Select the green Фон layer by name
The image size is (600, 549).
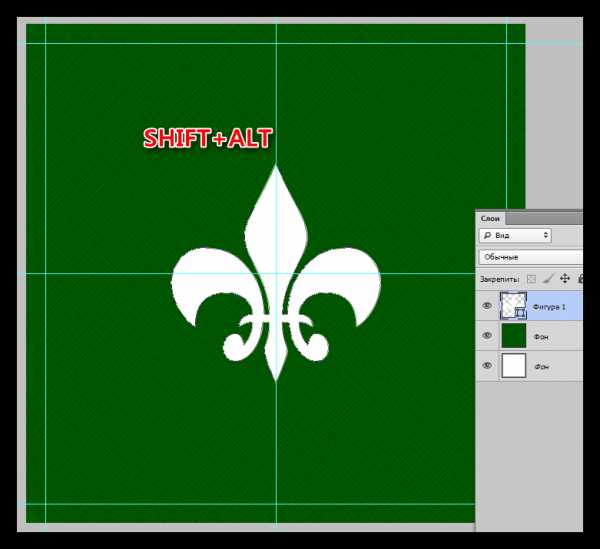[x=542, y=337]
